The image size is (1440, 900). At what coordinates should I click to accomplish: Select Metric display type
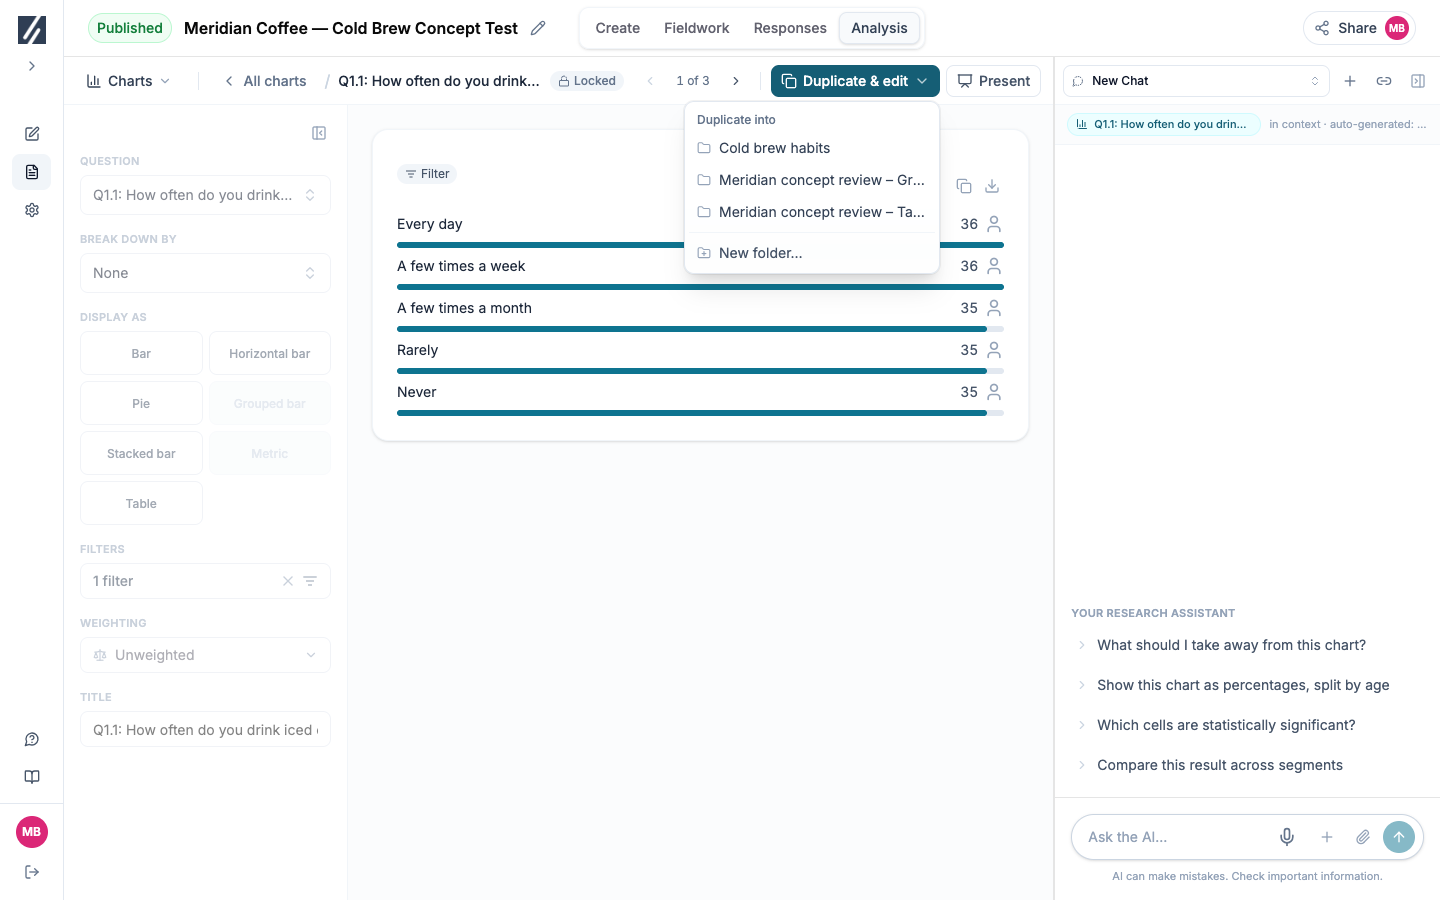[270, 453]
